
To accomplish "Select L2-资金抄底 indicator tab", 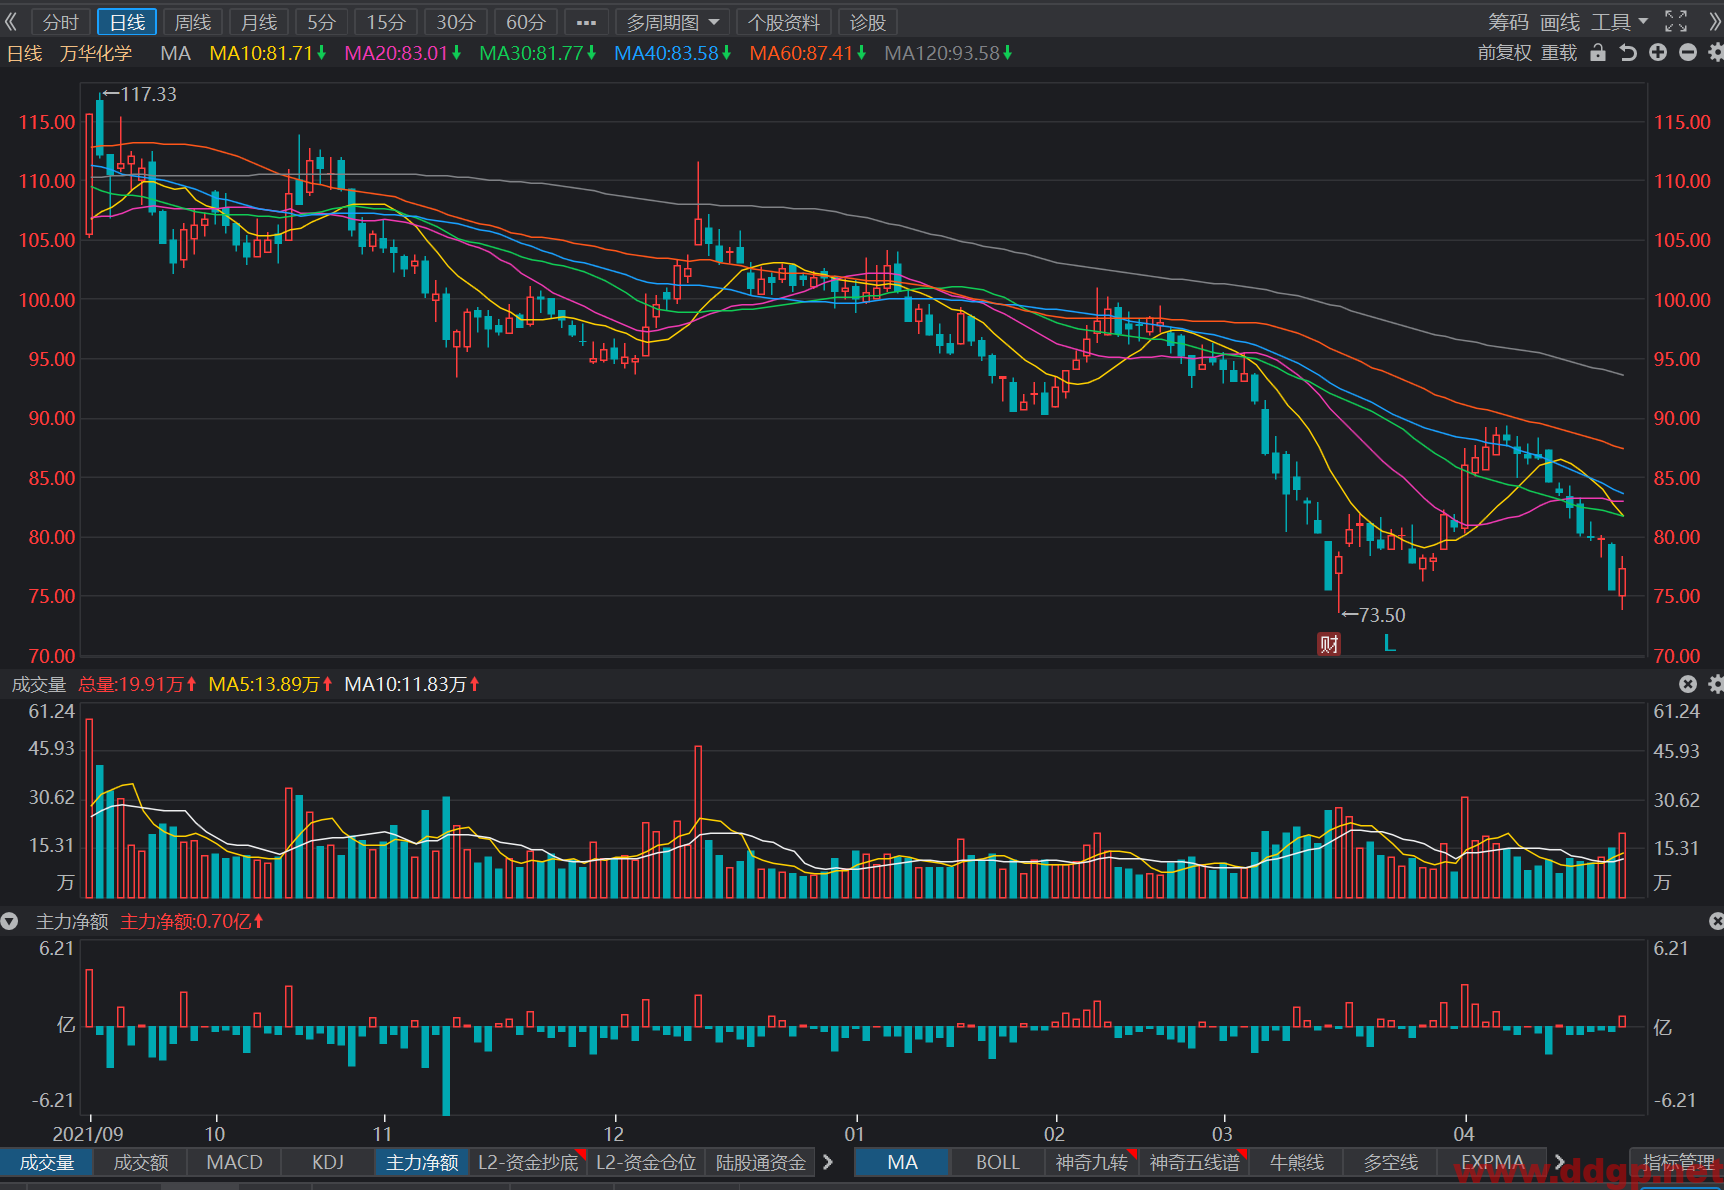I will 528,1162.
